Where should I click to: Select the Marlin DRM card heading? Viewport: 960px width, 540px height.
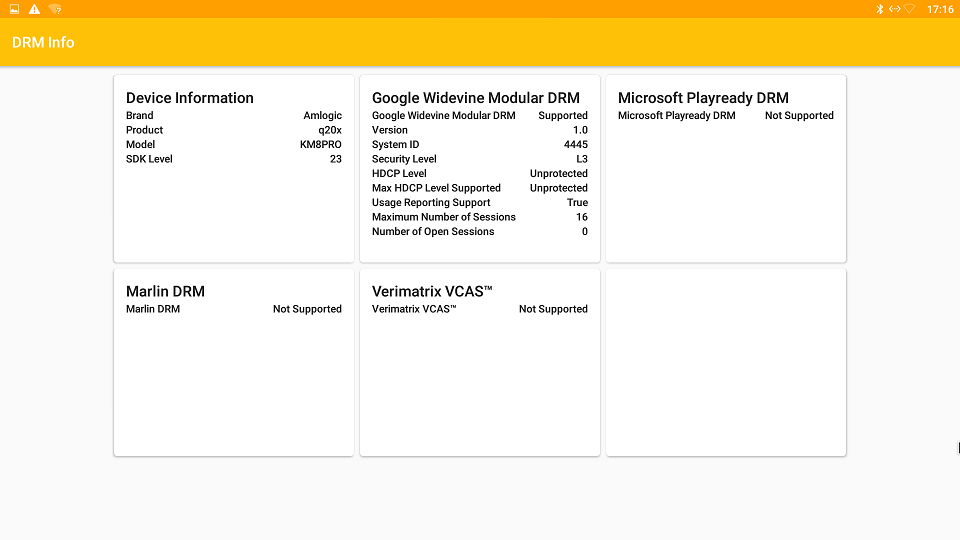pos(165,291)
